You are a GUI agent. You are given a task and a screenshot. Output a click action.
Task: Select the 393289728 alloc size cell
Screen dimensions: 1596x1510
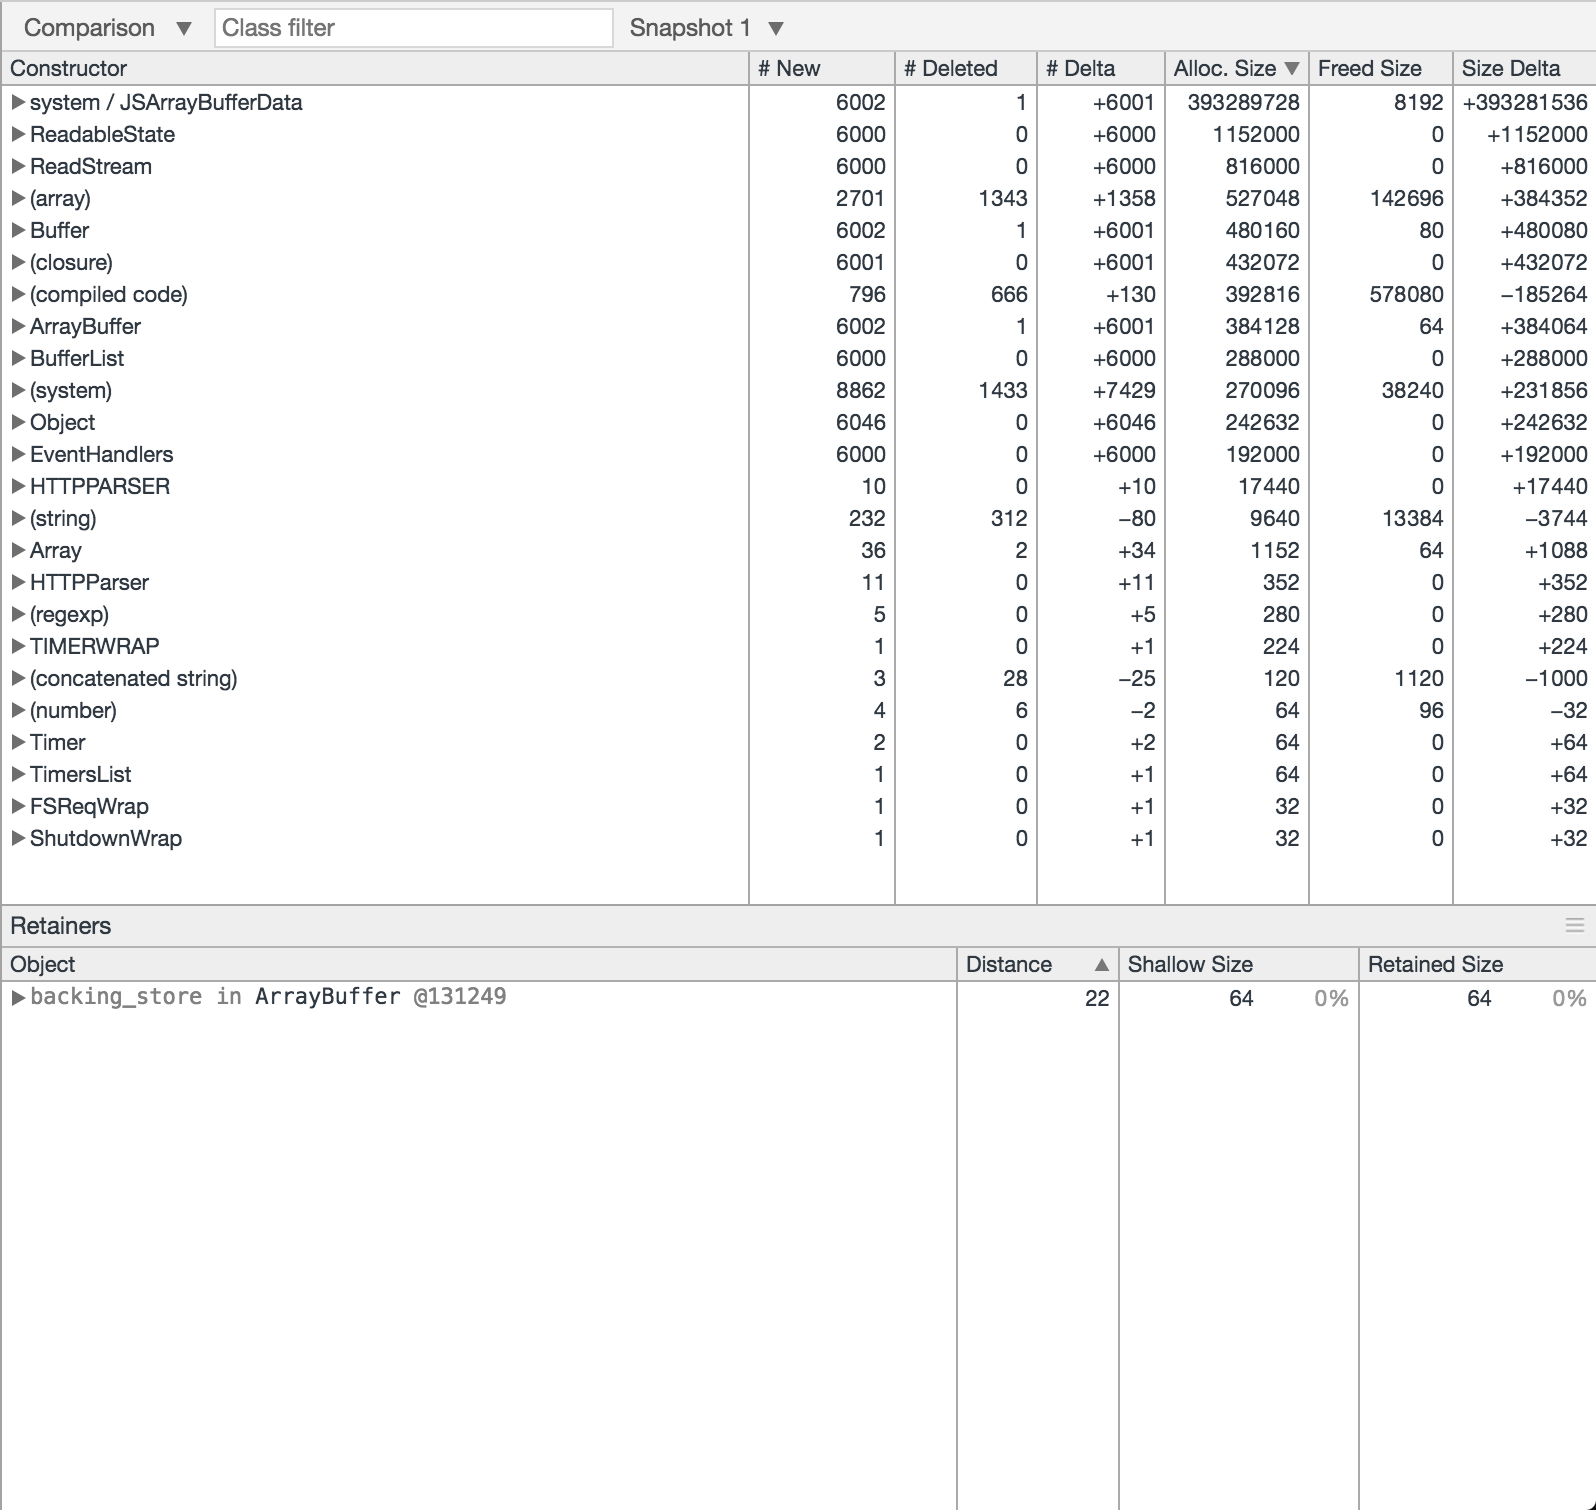1243,102
